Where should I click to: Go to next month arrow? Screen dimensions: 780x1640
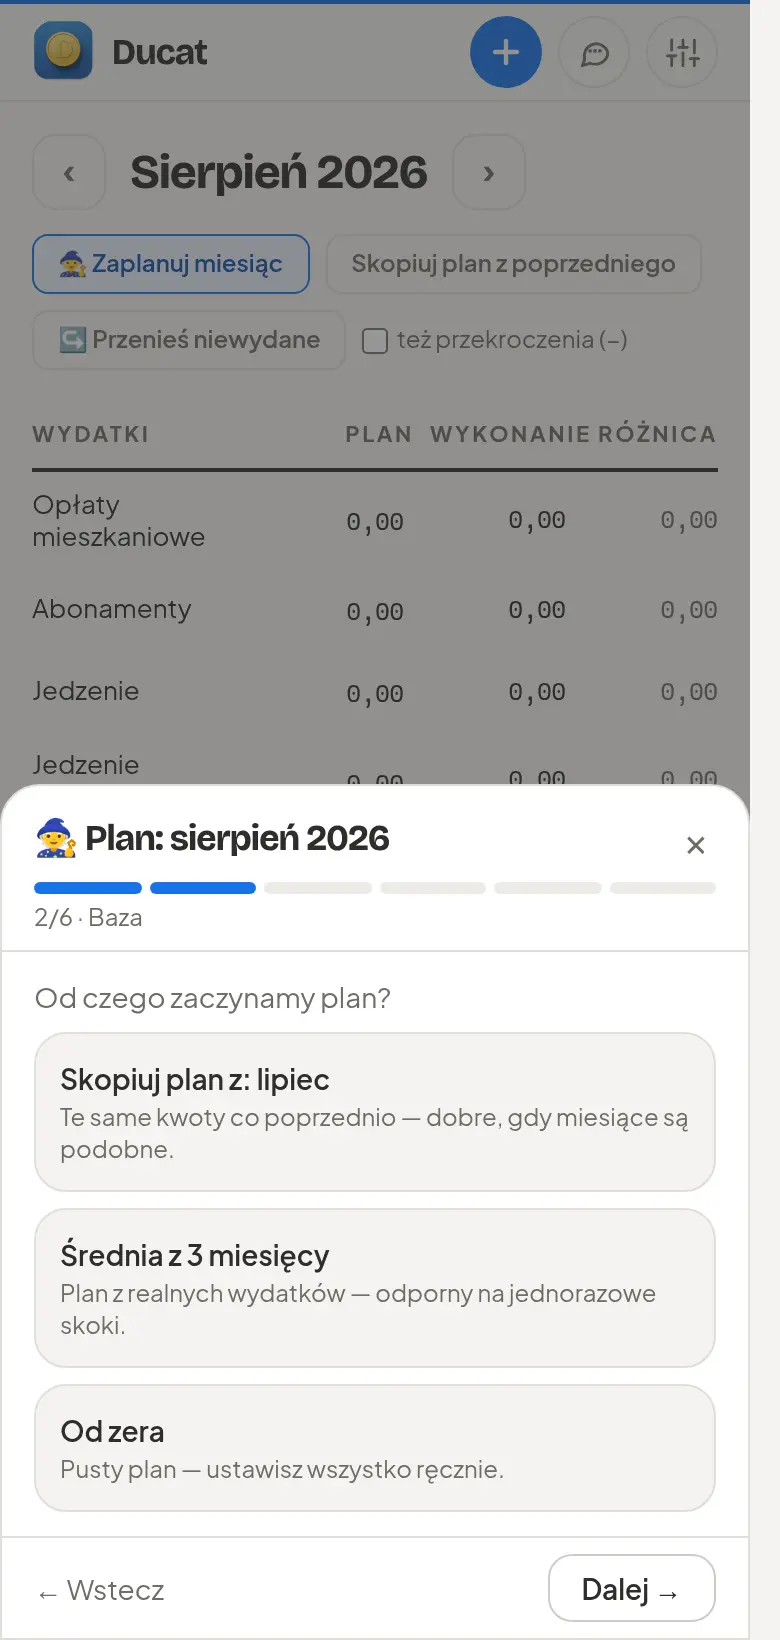coord(489,173)
